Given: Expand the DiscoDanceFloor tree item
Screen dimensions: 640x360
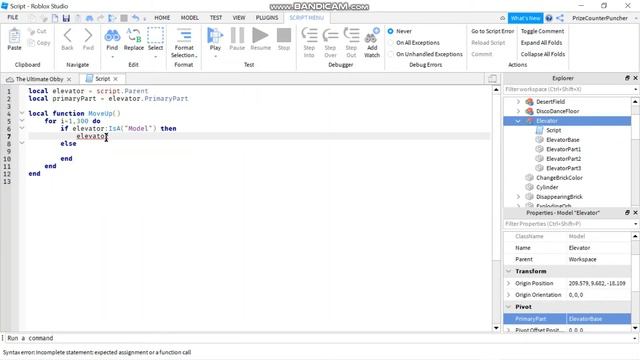Looking at the screenshot, I should coord(518,111).
